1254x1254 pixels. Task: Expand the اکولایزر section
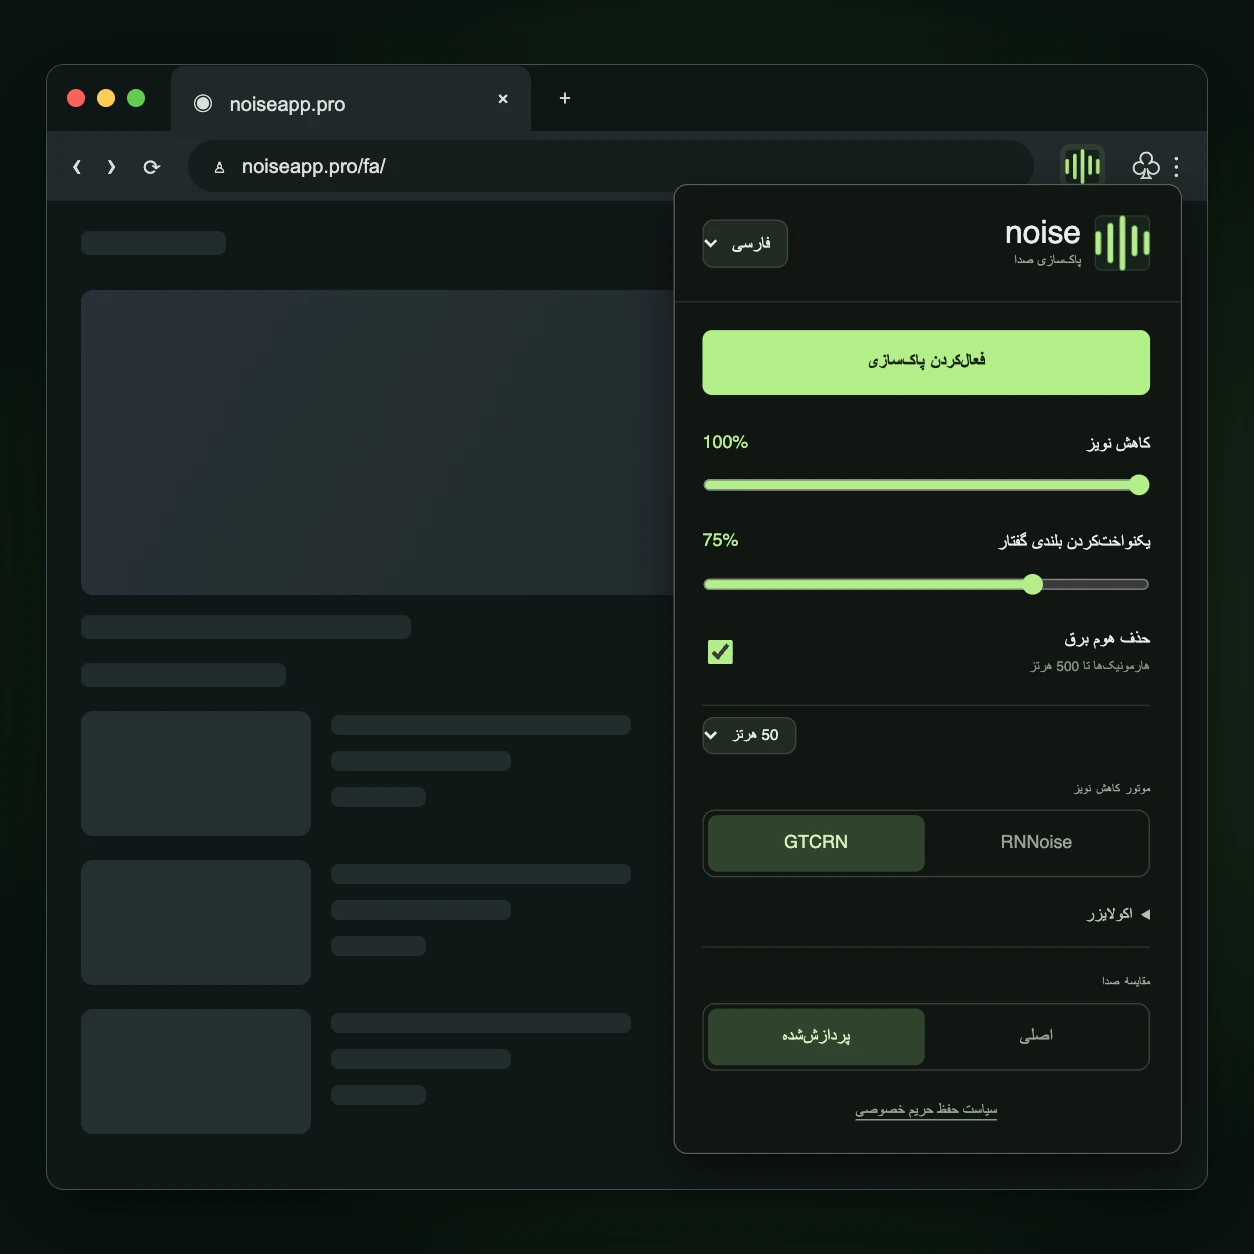(1118, 914)
